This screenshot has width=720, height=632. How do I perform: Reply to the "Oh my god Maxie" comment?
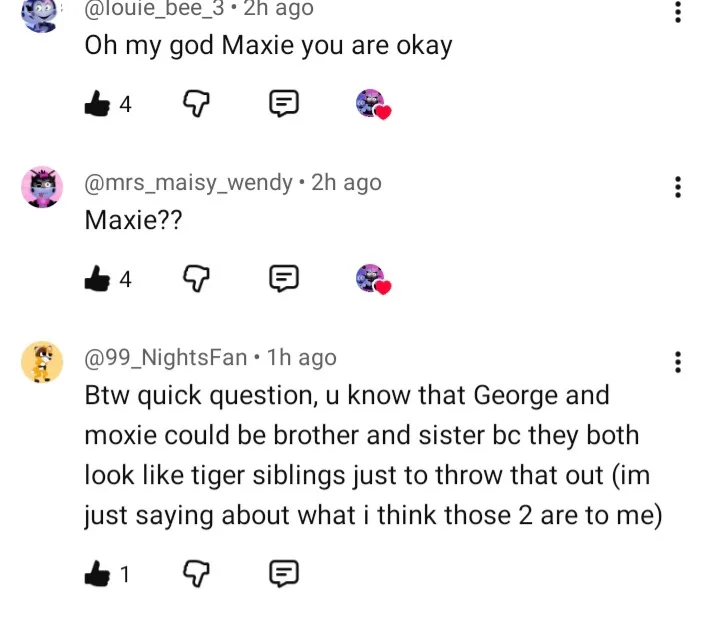point(284,103)
